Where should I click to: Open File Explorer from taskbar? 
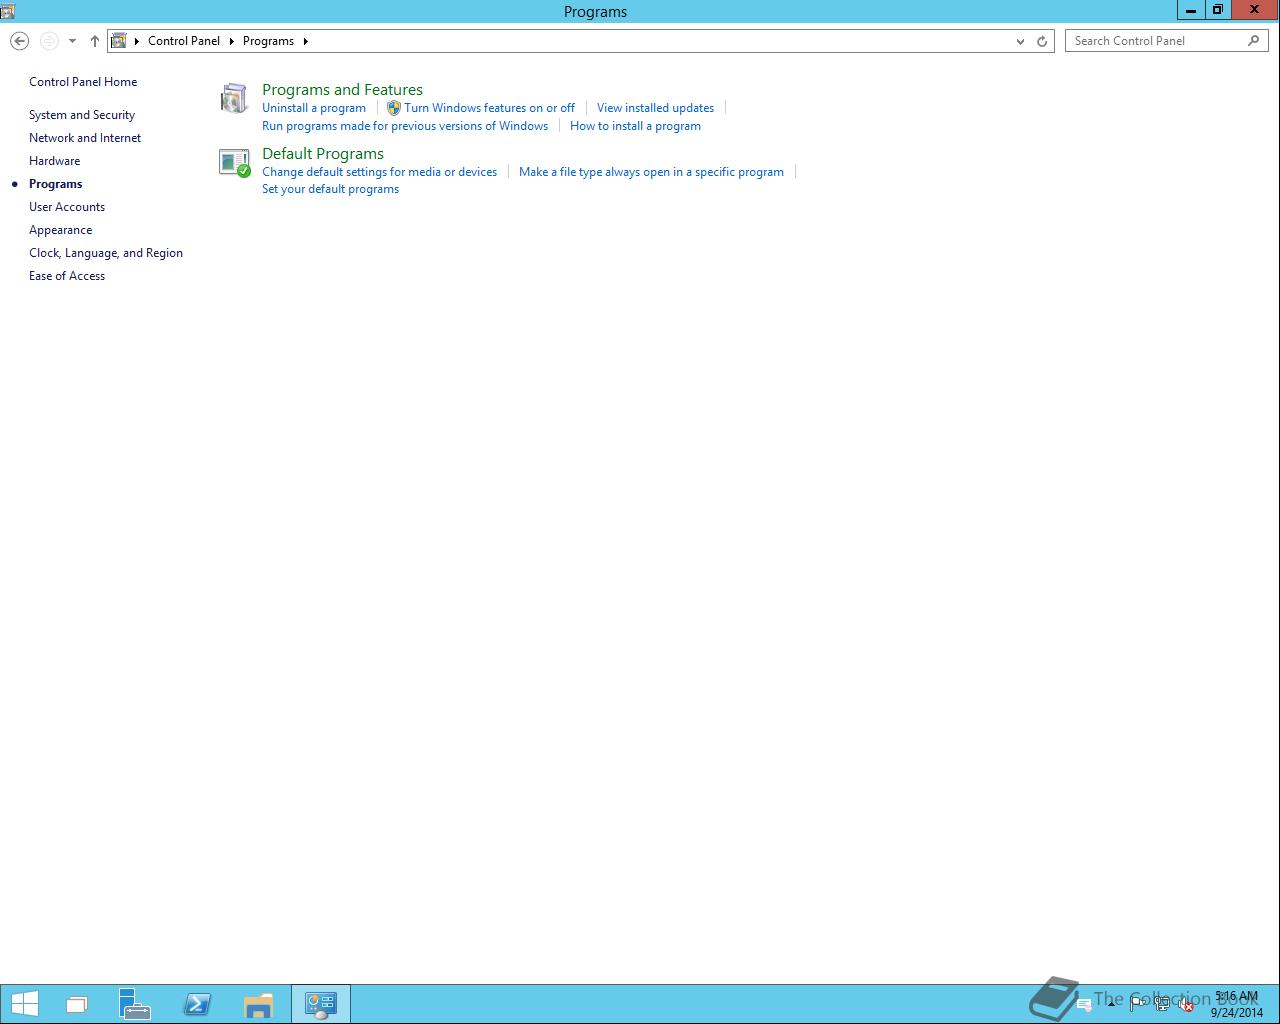pos(258,1004)
